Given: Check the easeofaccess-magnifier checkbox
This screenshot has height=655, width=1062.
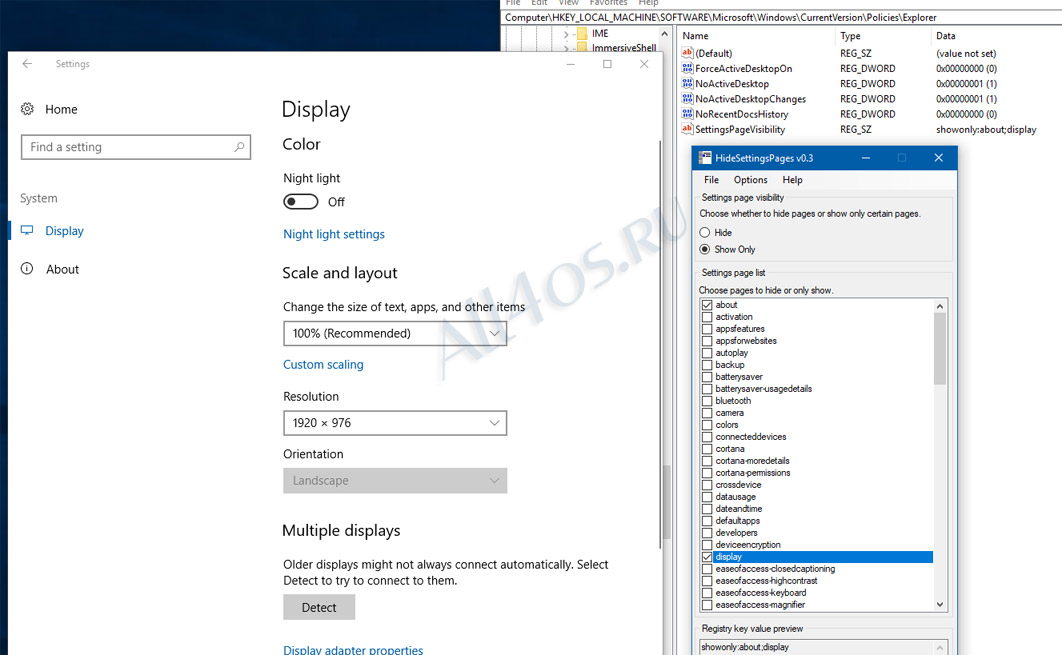Looking at the screenshot, I should point(707,605).
